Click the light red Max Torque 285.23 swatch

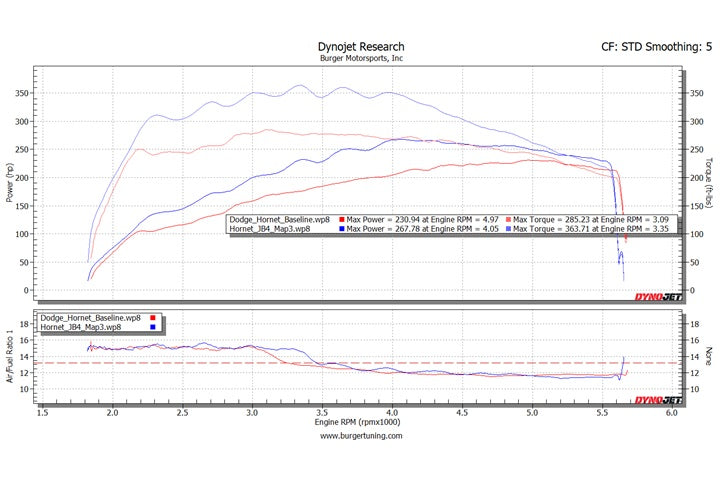pyautogui.click(x=508, y=220)
